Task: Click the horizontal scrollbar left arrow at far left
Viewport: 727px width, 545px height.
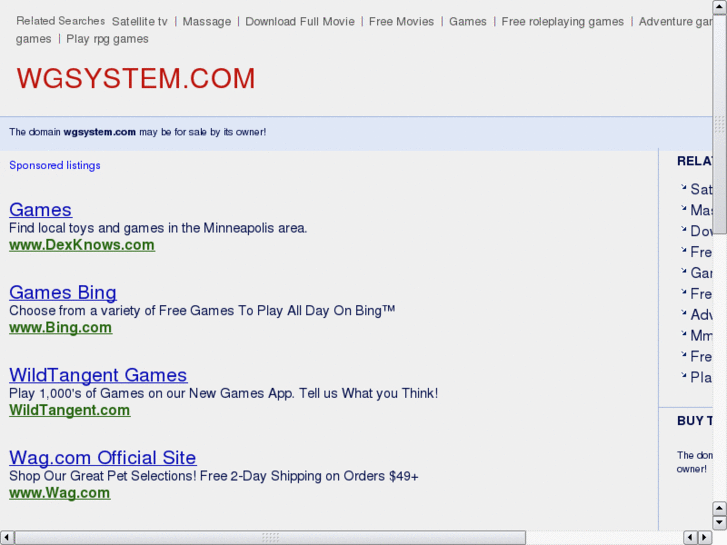Action: 6,538
